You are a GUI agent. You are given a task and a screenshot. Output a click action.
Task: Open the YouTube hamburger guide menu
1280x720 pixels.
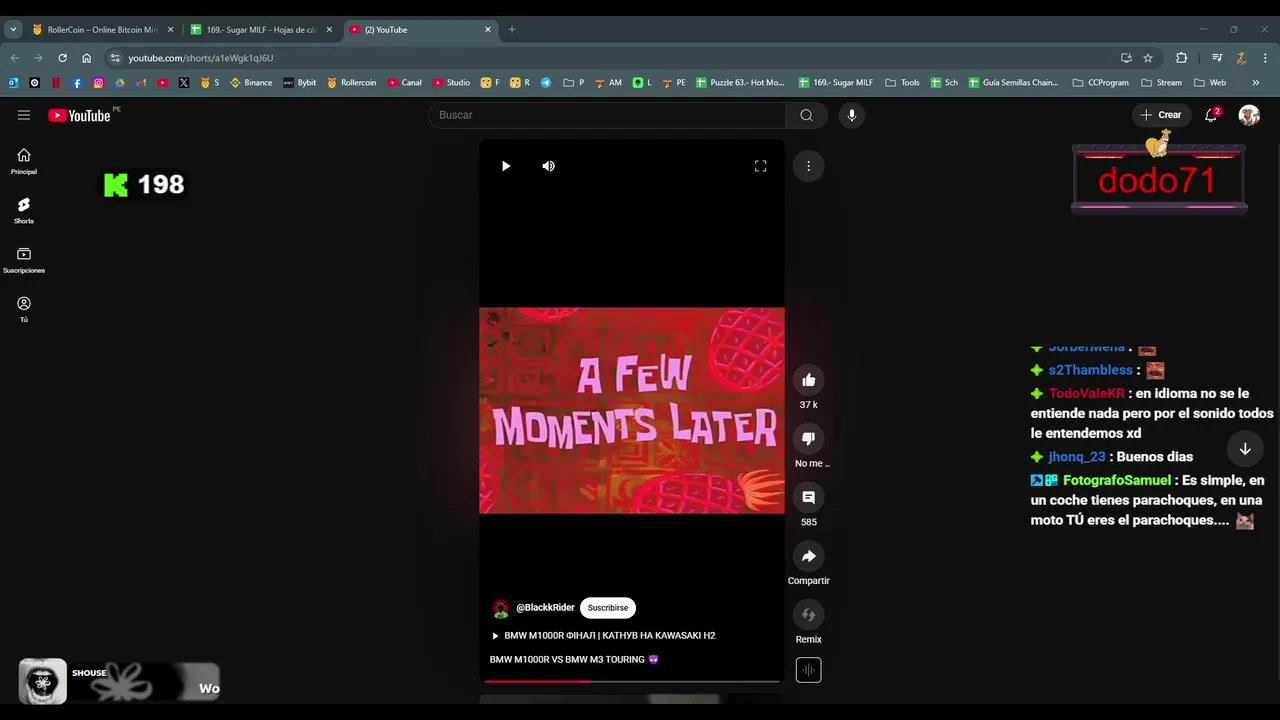24,115
